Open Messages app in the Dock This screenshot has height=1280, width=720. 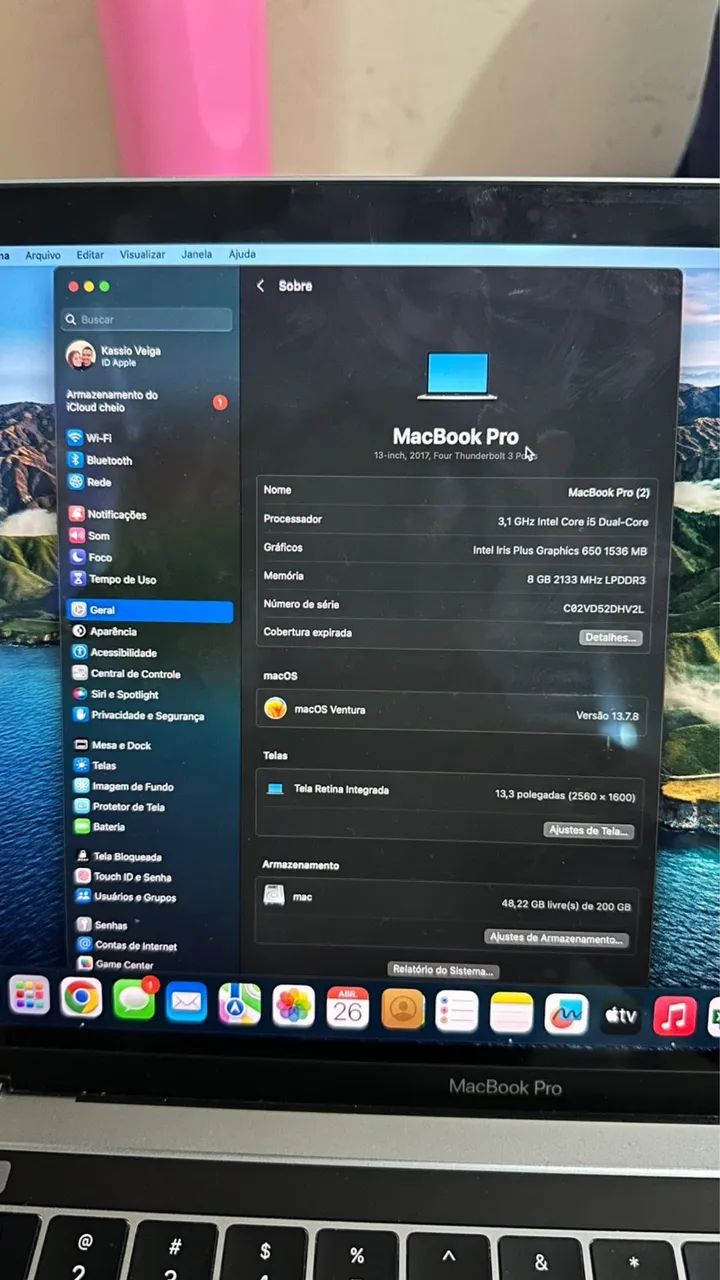point(134,1000)
